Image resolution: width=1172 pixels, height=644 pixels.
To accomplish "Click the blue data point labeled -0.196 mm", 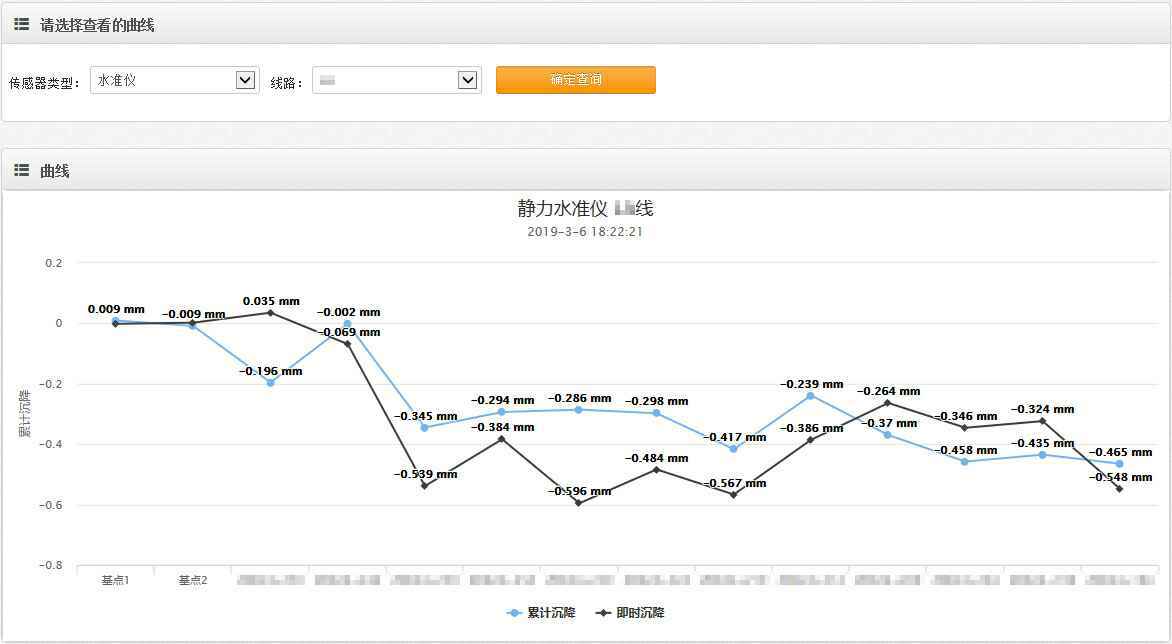I will (270, 383).
